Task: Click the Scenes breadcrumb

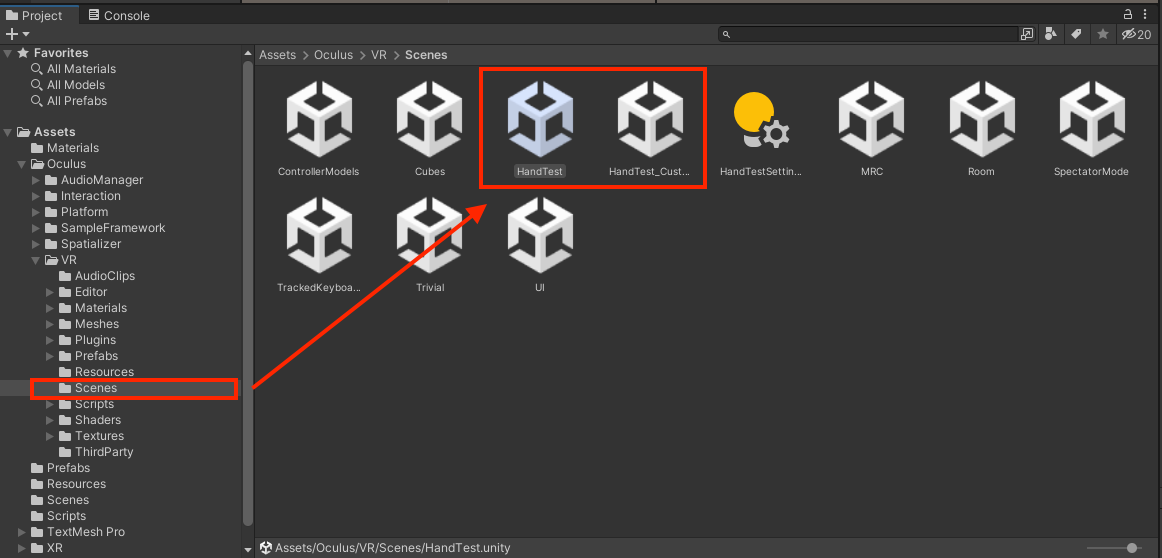Action: click(x=426, y=55)
